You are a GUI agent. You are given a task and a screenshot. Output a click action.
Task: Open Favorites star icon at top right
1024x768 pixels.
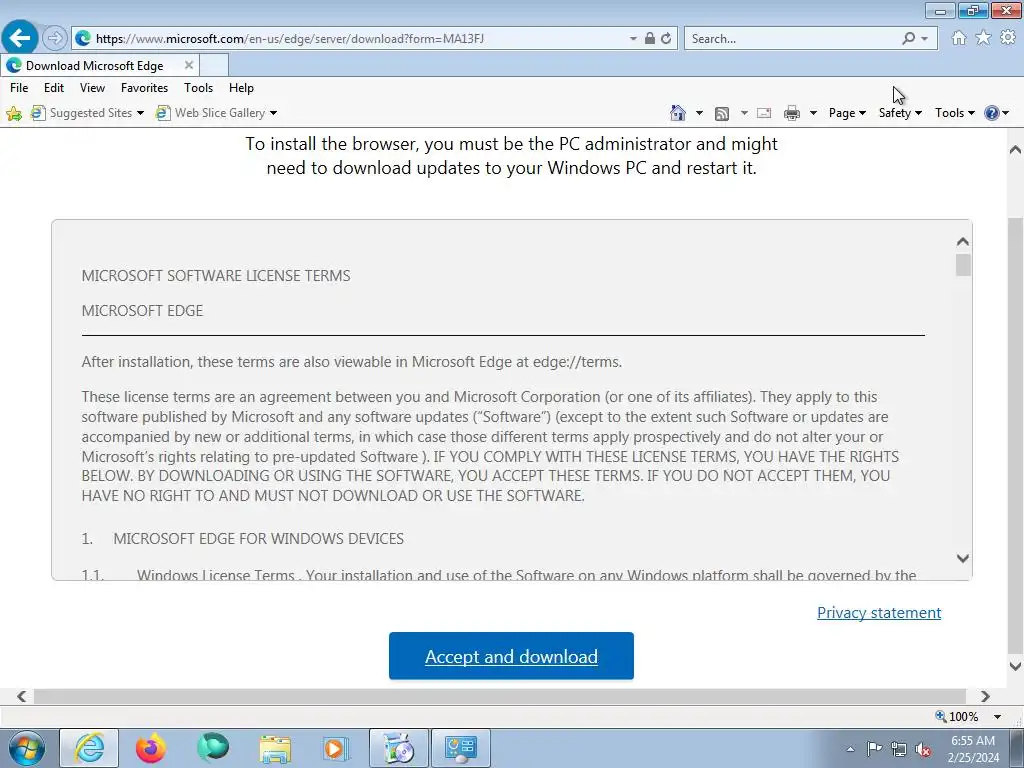[x=983, y=38]
